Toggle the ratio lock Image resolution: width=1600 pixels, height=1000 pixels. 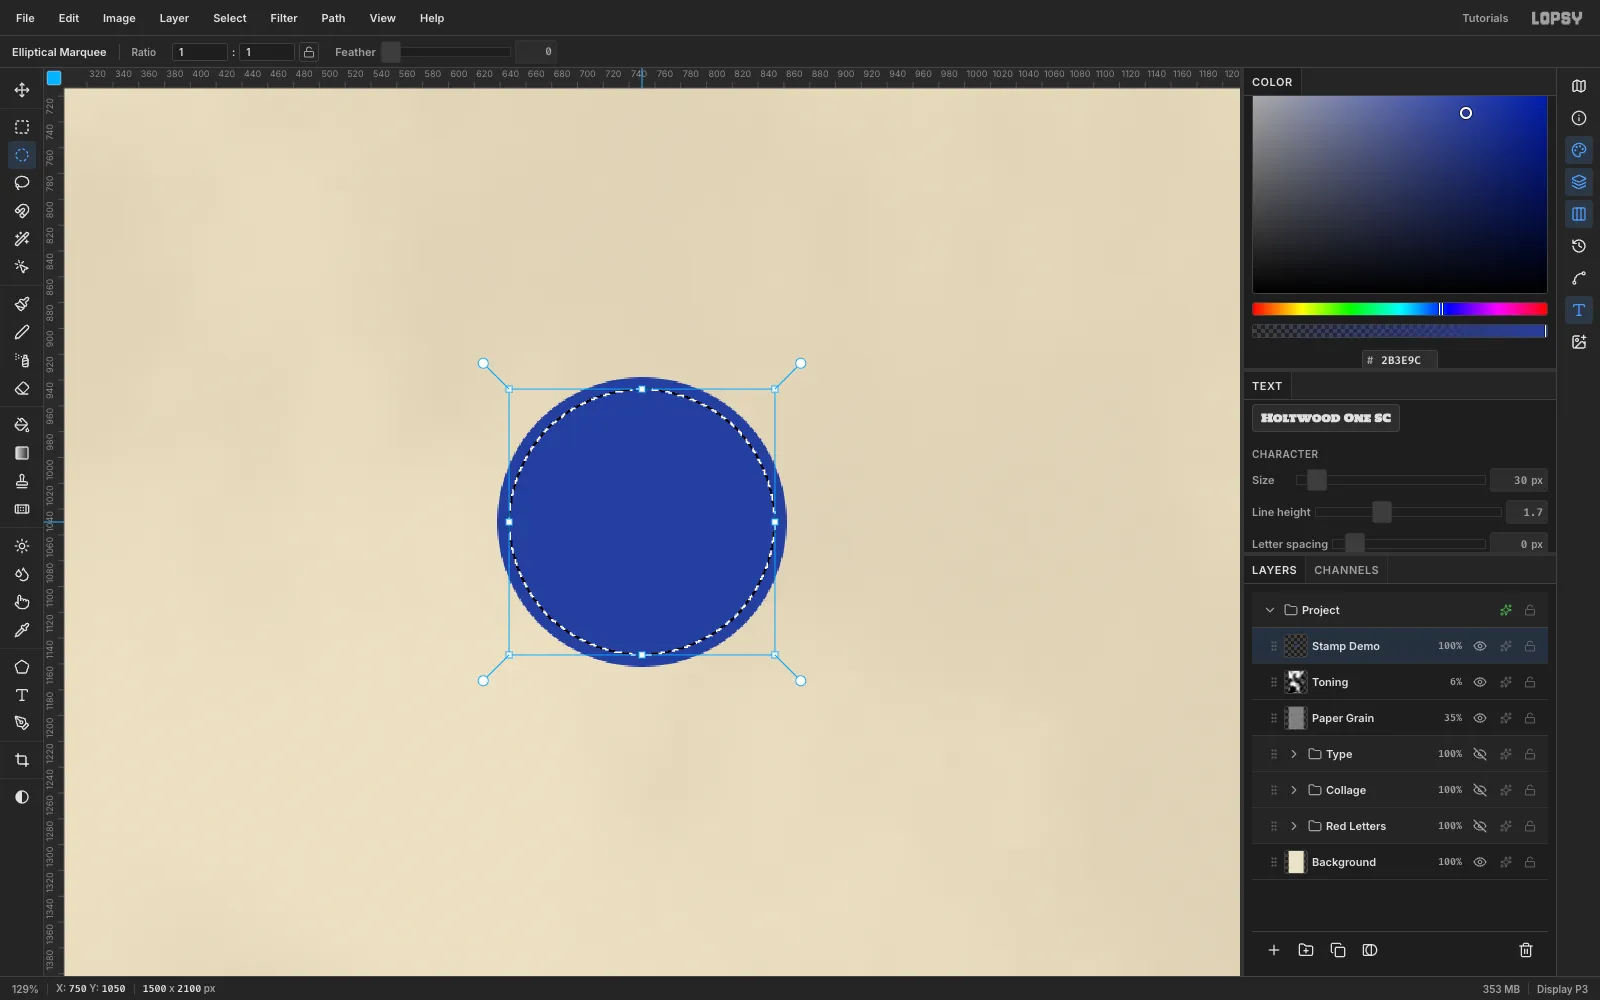[309, 52]
